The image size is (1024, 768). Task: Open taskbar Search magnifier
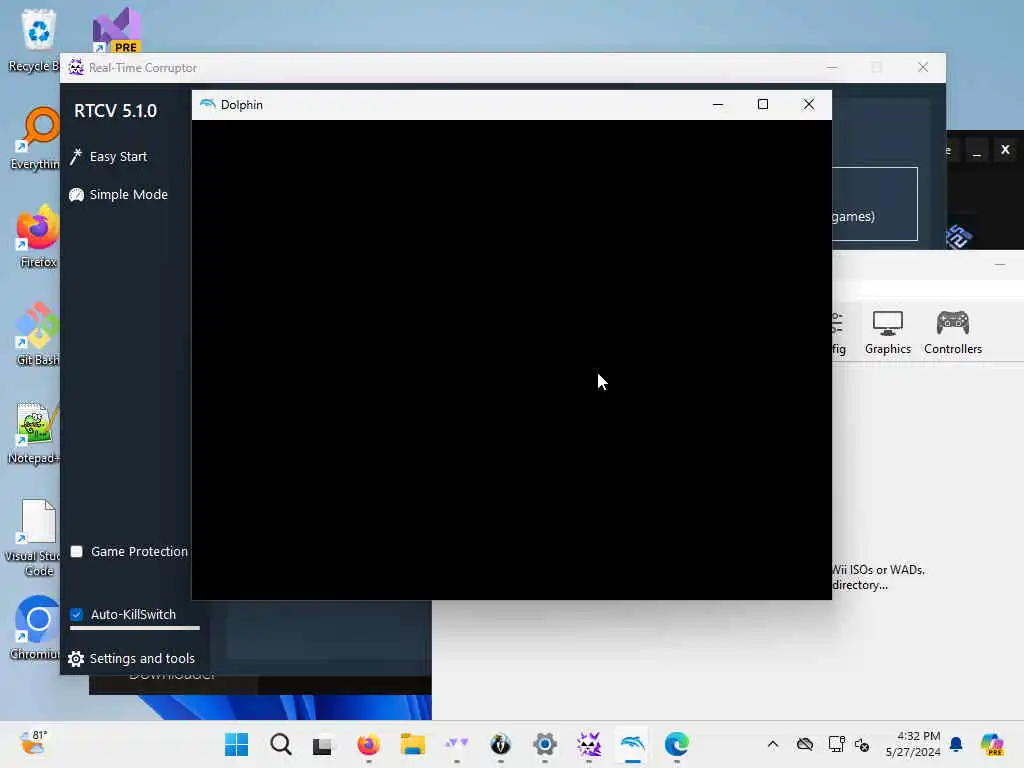click(281, 744)
